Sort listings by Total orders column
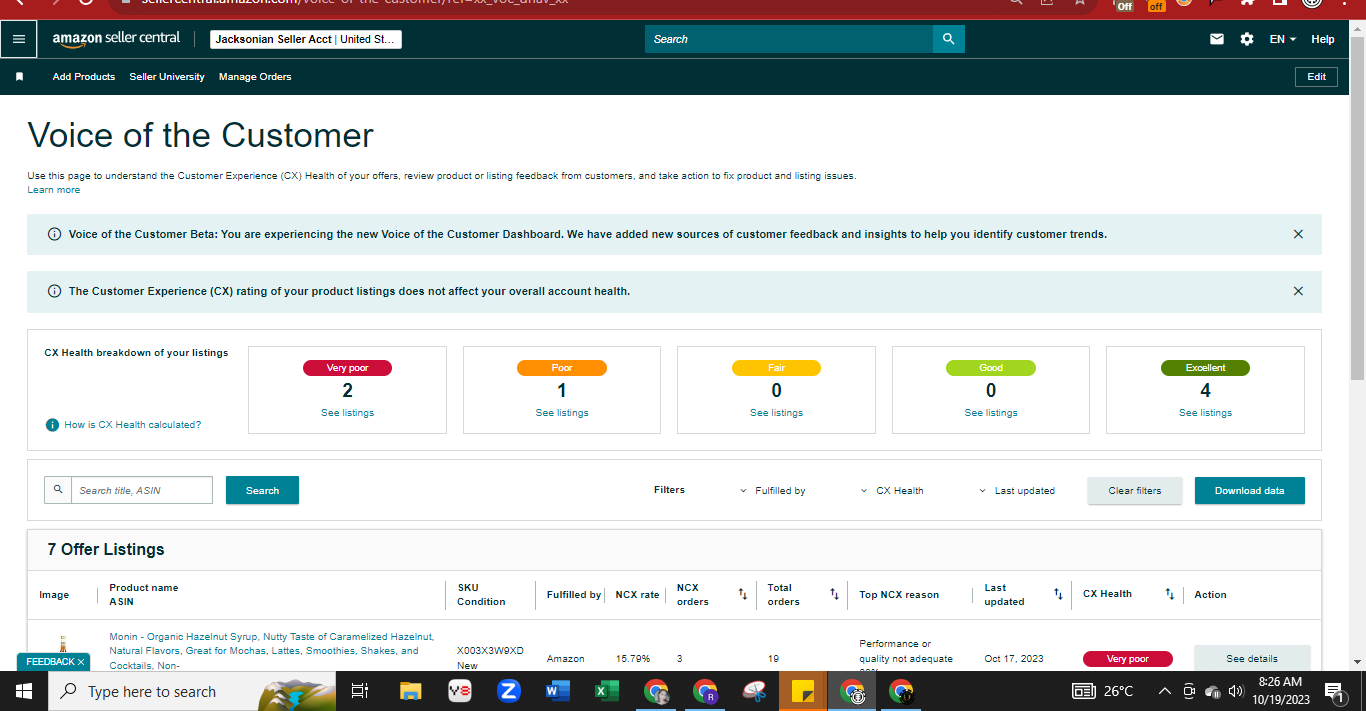Image resolution: width=1366 pixels, height=711 pixels. pyautogui.click(x=834, y=594)
